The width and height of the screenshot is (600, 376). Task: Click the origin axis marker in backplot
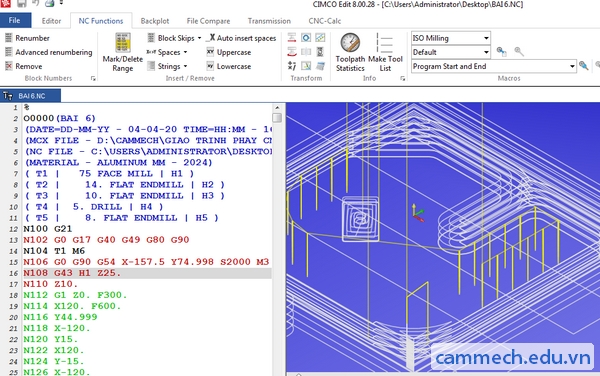(418, 213)
